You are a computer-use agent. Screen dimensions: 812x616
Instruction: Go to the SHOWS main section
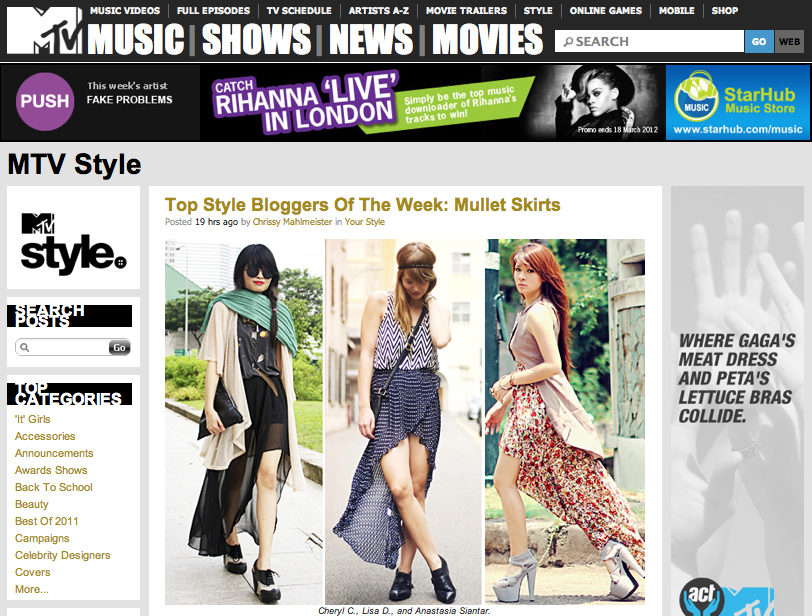(256, 40)
